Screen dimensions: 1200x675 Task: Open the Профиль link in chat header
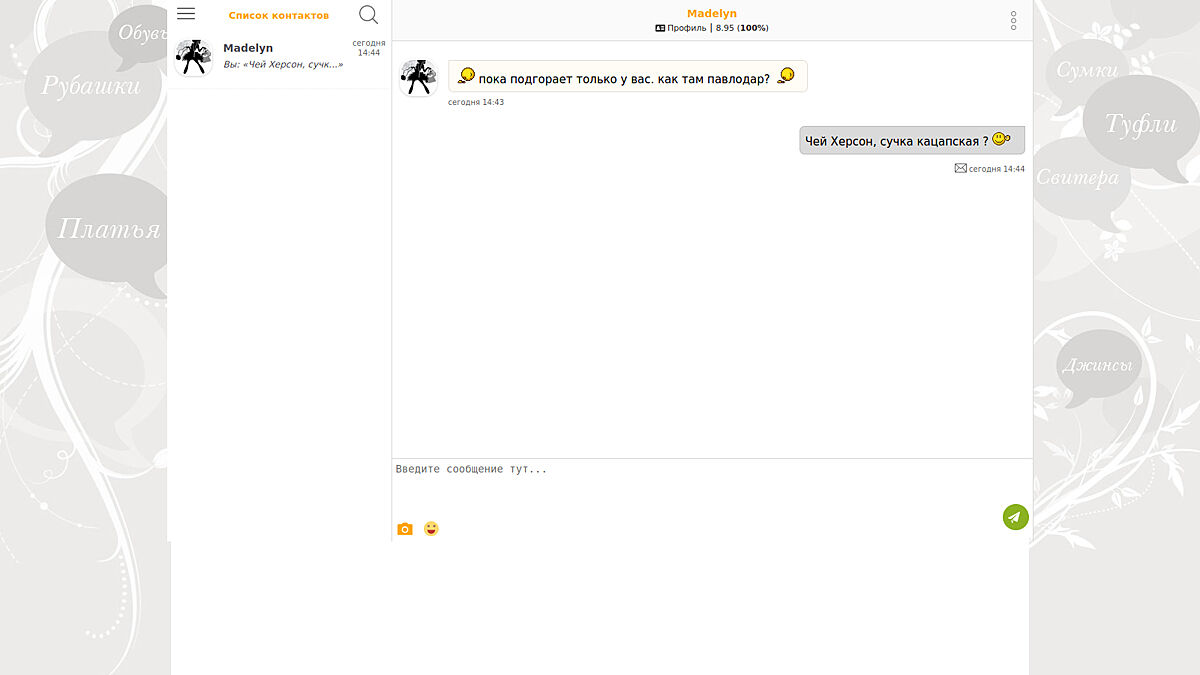coord(686,28)
